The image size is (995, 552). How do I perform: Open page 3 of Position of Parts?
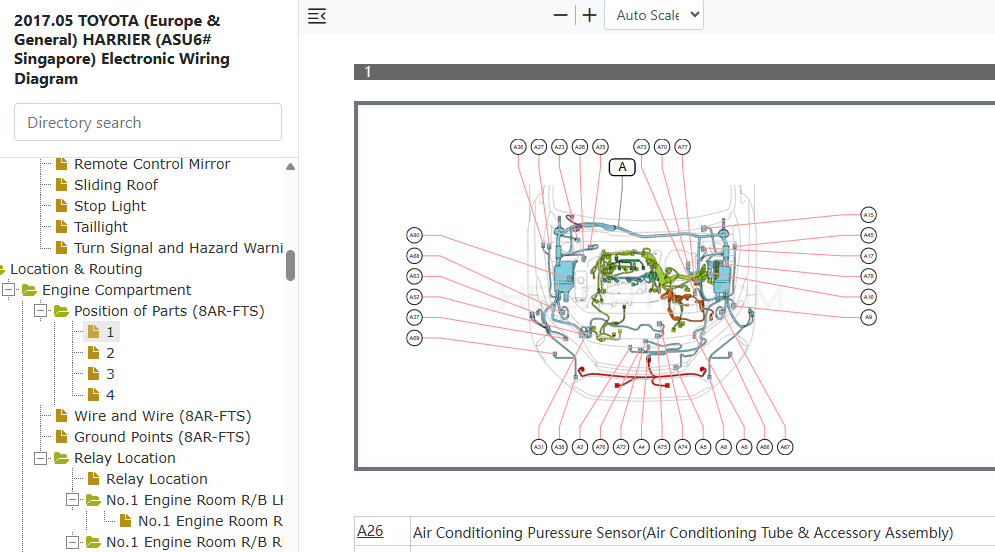(110, 374)
